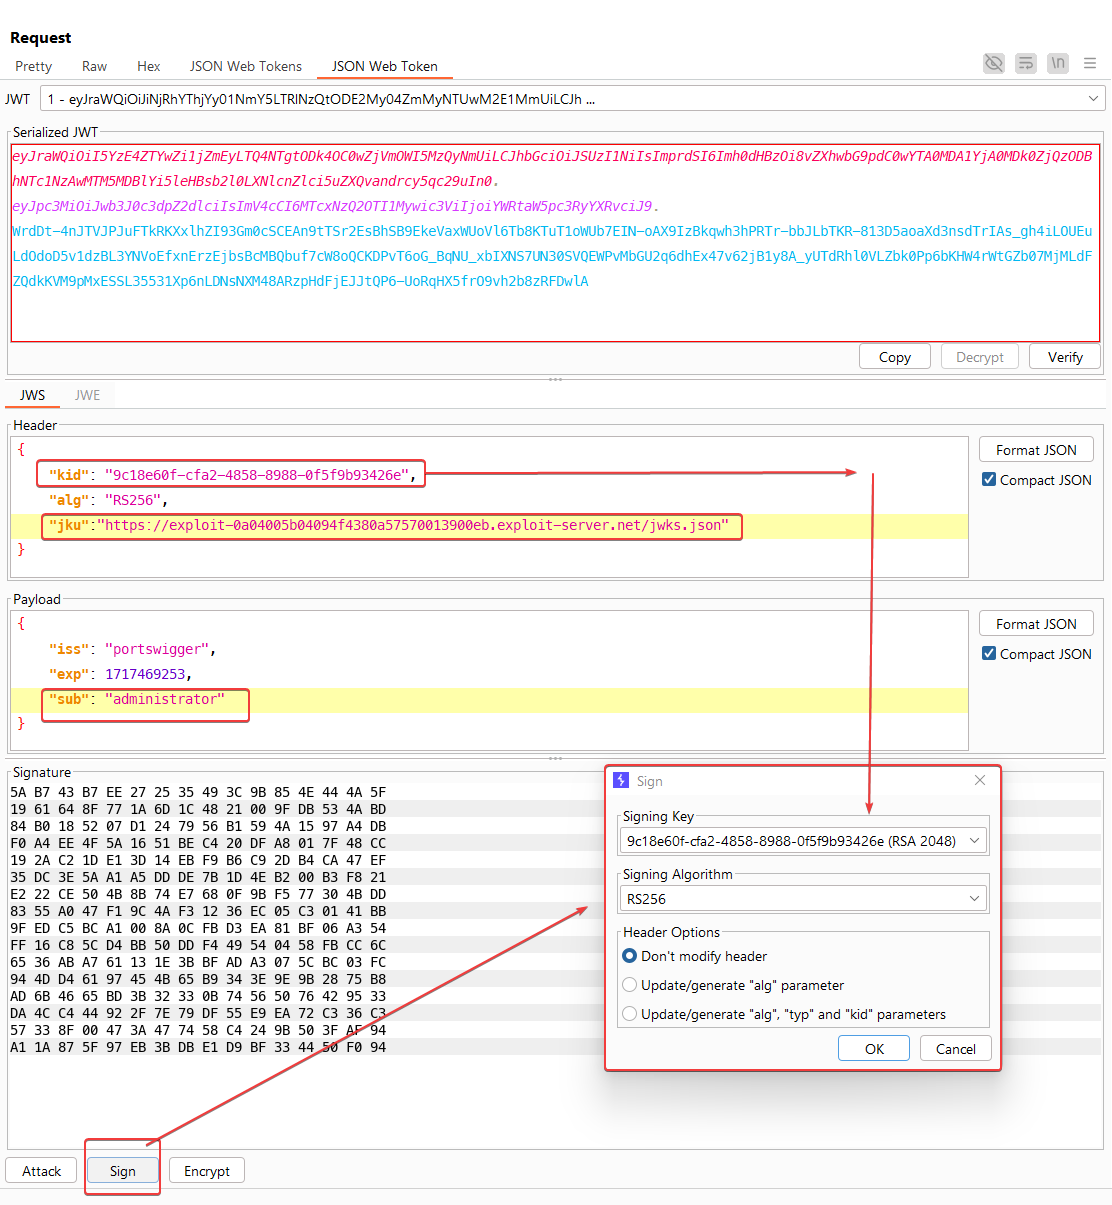Open the hamburger options menu
The height and width of the screenshot is (1205, 1112).
pyautogui.click(x=1089, y=64)
